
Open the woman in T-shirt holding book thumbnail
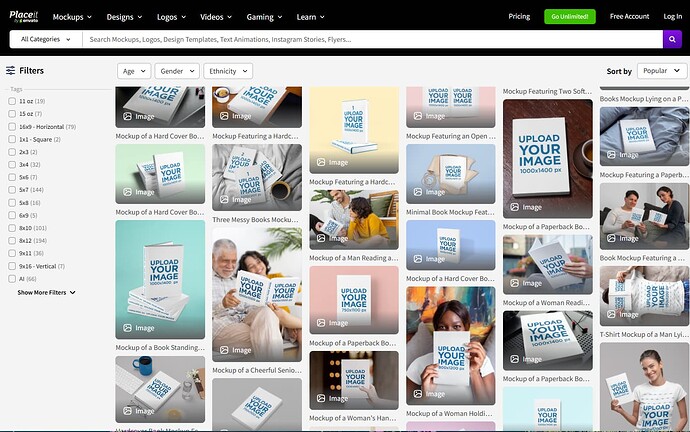tap(644, 386)
